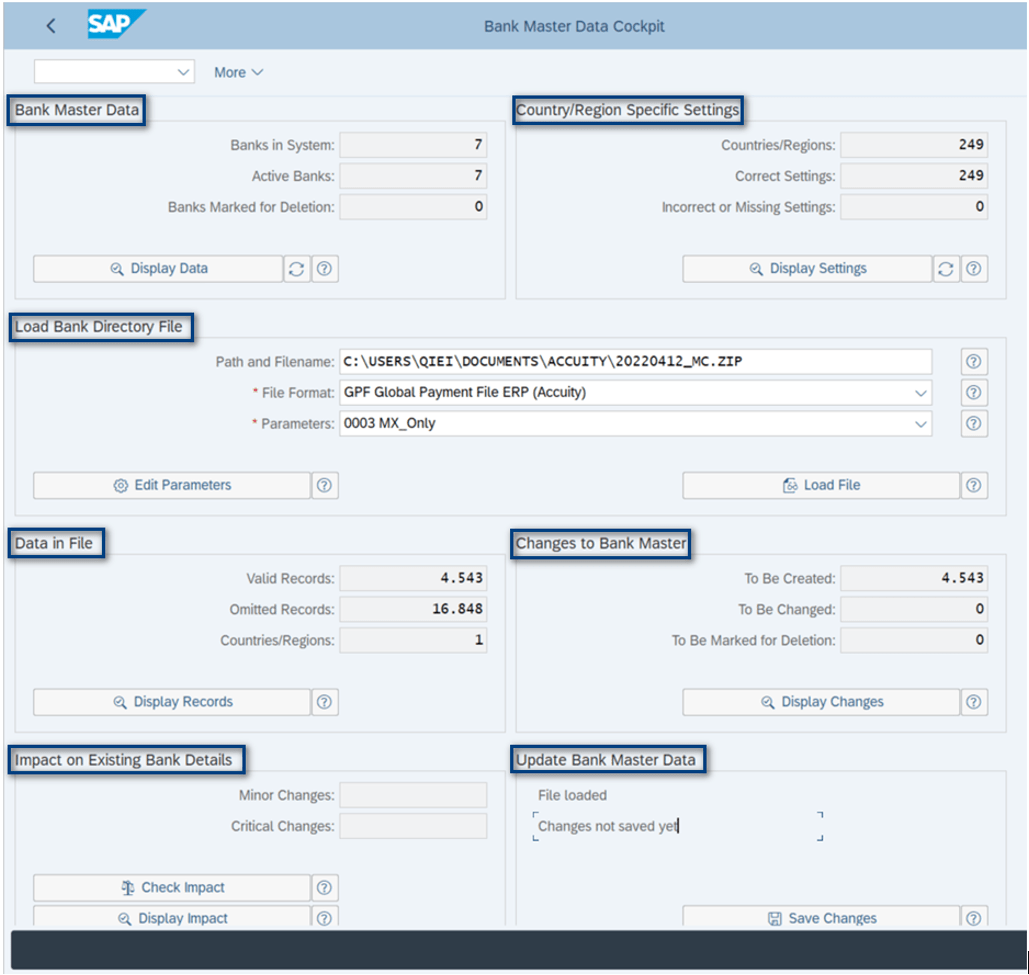The width and height of the screenshot is (1029, 975).
Task: Open the More menu
Action: coord(237,72)
